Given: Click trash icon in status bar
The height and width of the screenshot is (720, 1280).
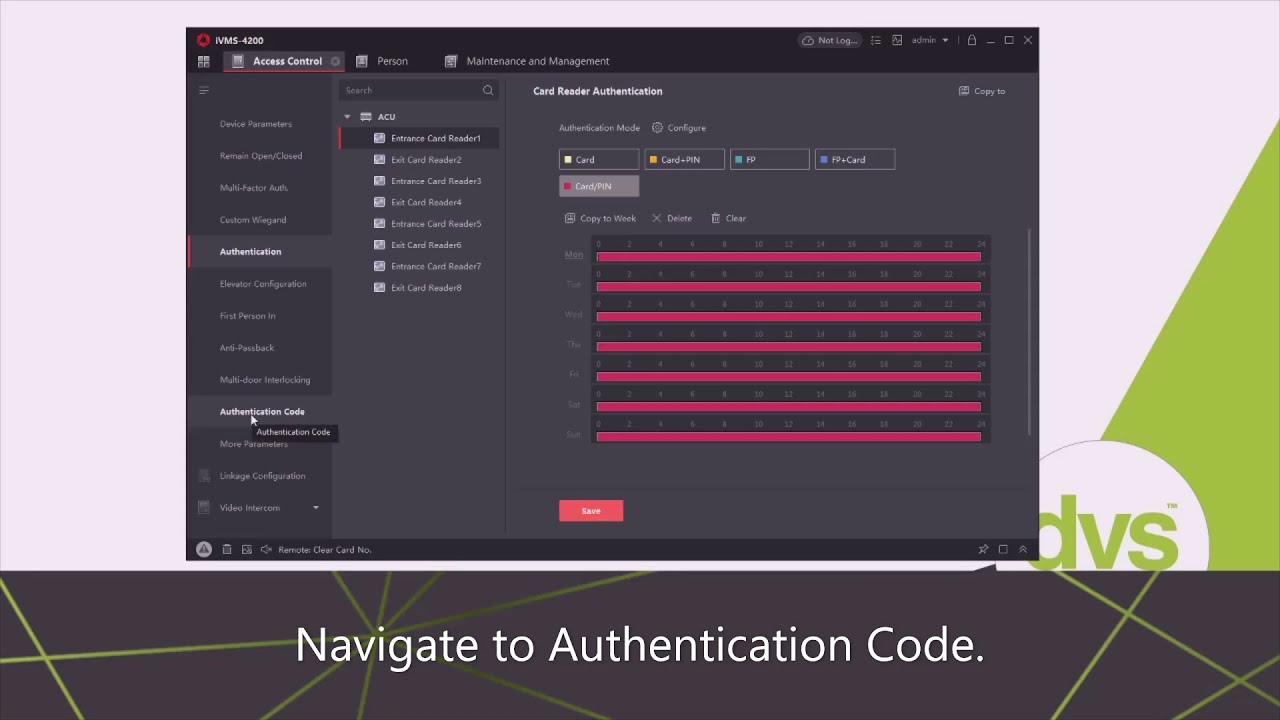Looking at the screenshot, I should tap(227, 549).
